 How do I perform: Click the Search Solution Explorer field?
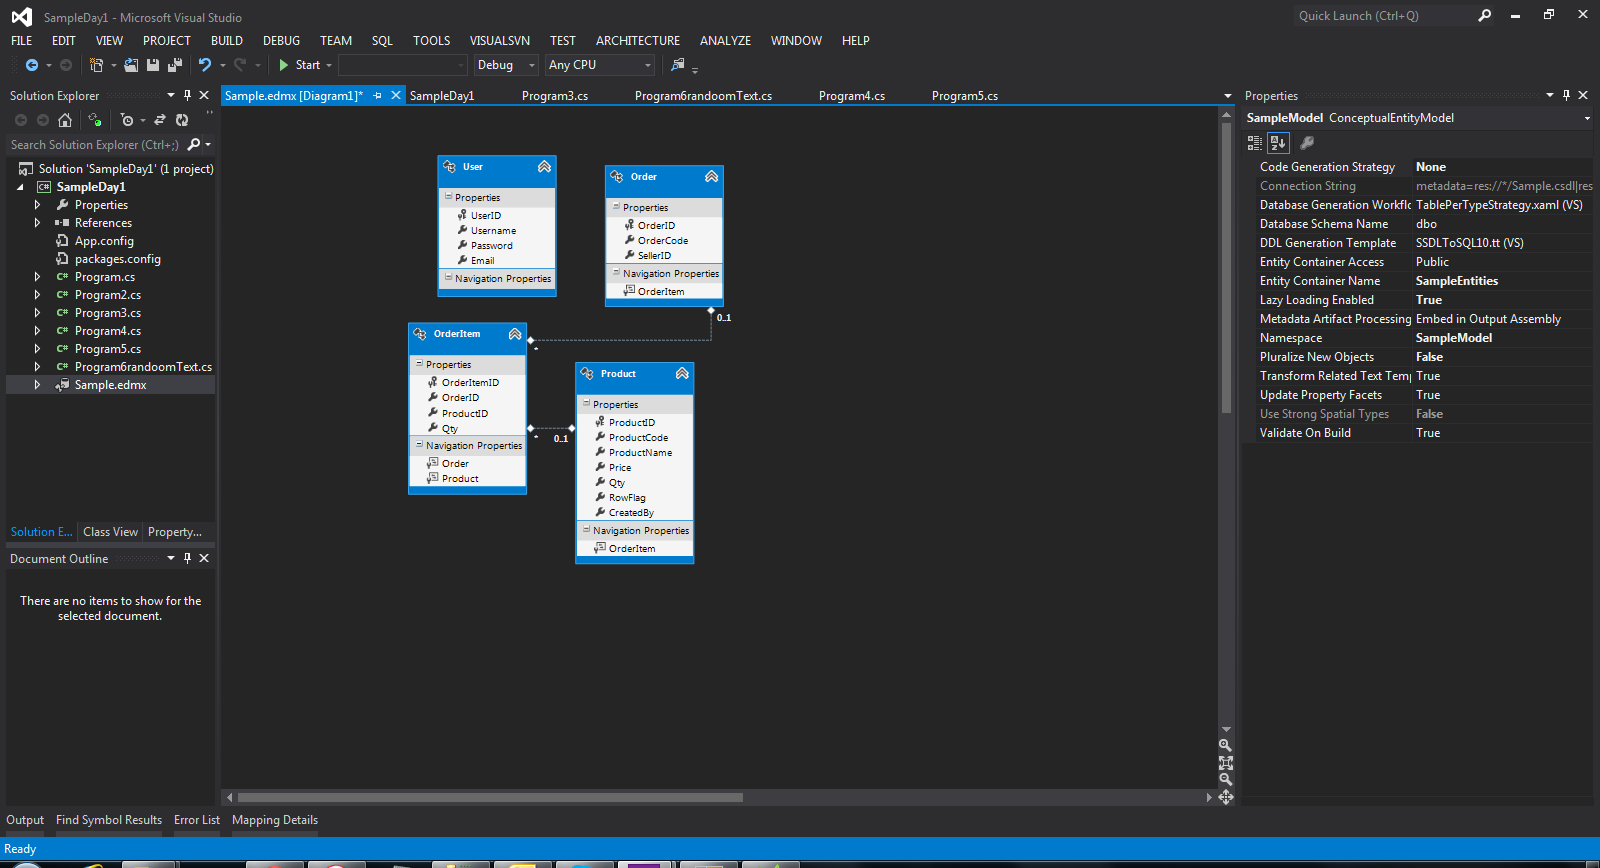click(x=96, y=145)
